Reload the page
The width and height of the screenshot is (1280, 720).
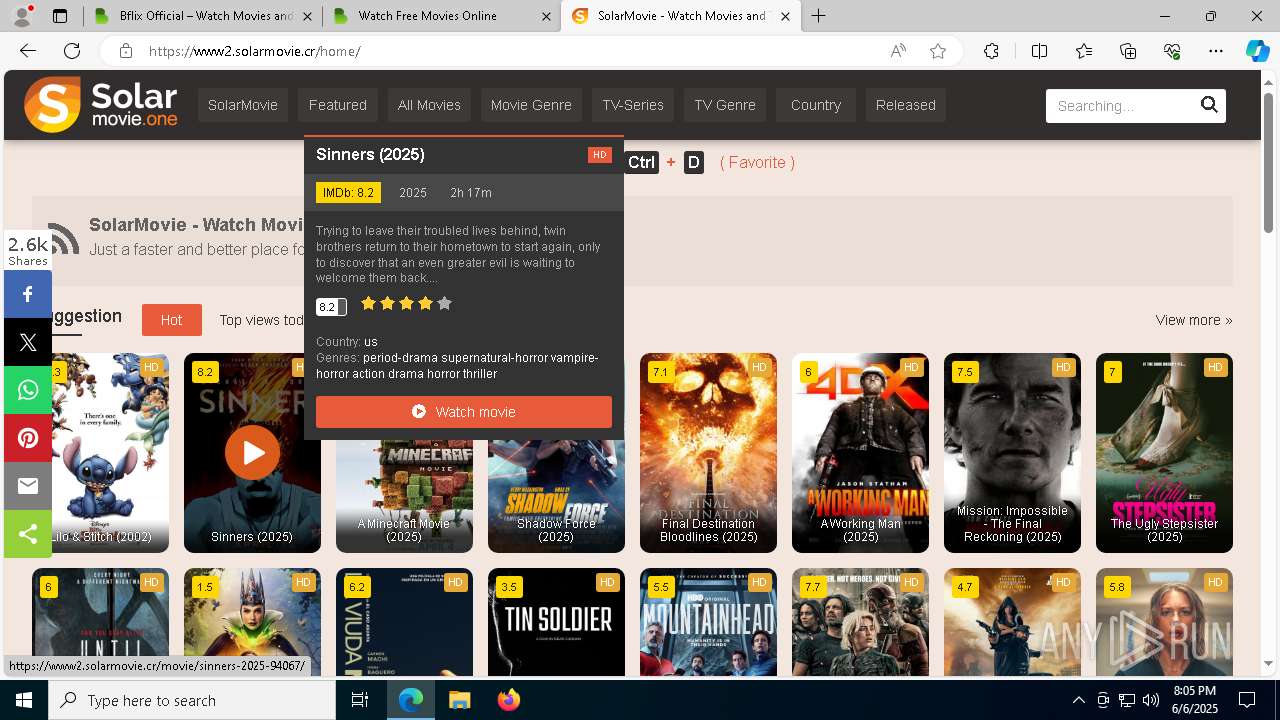(x=72, y=51)
